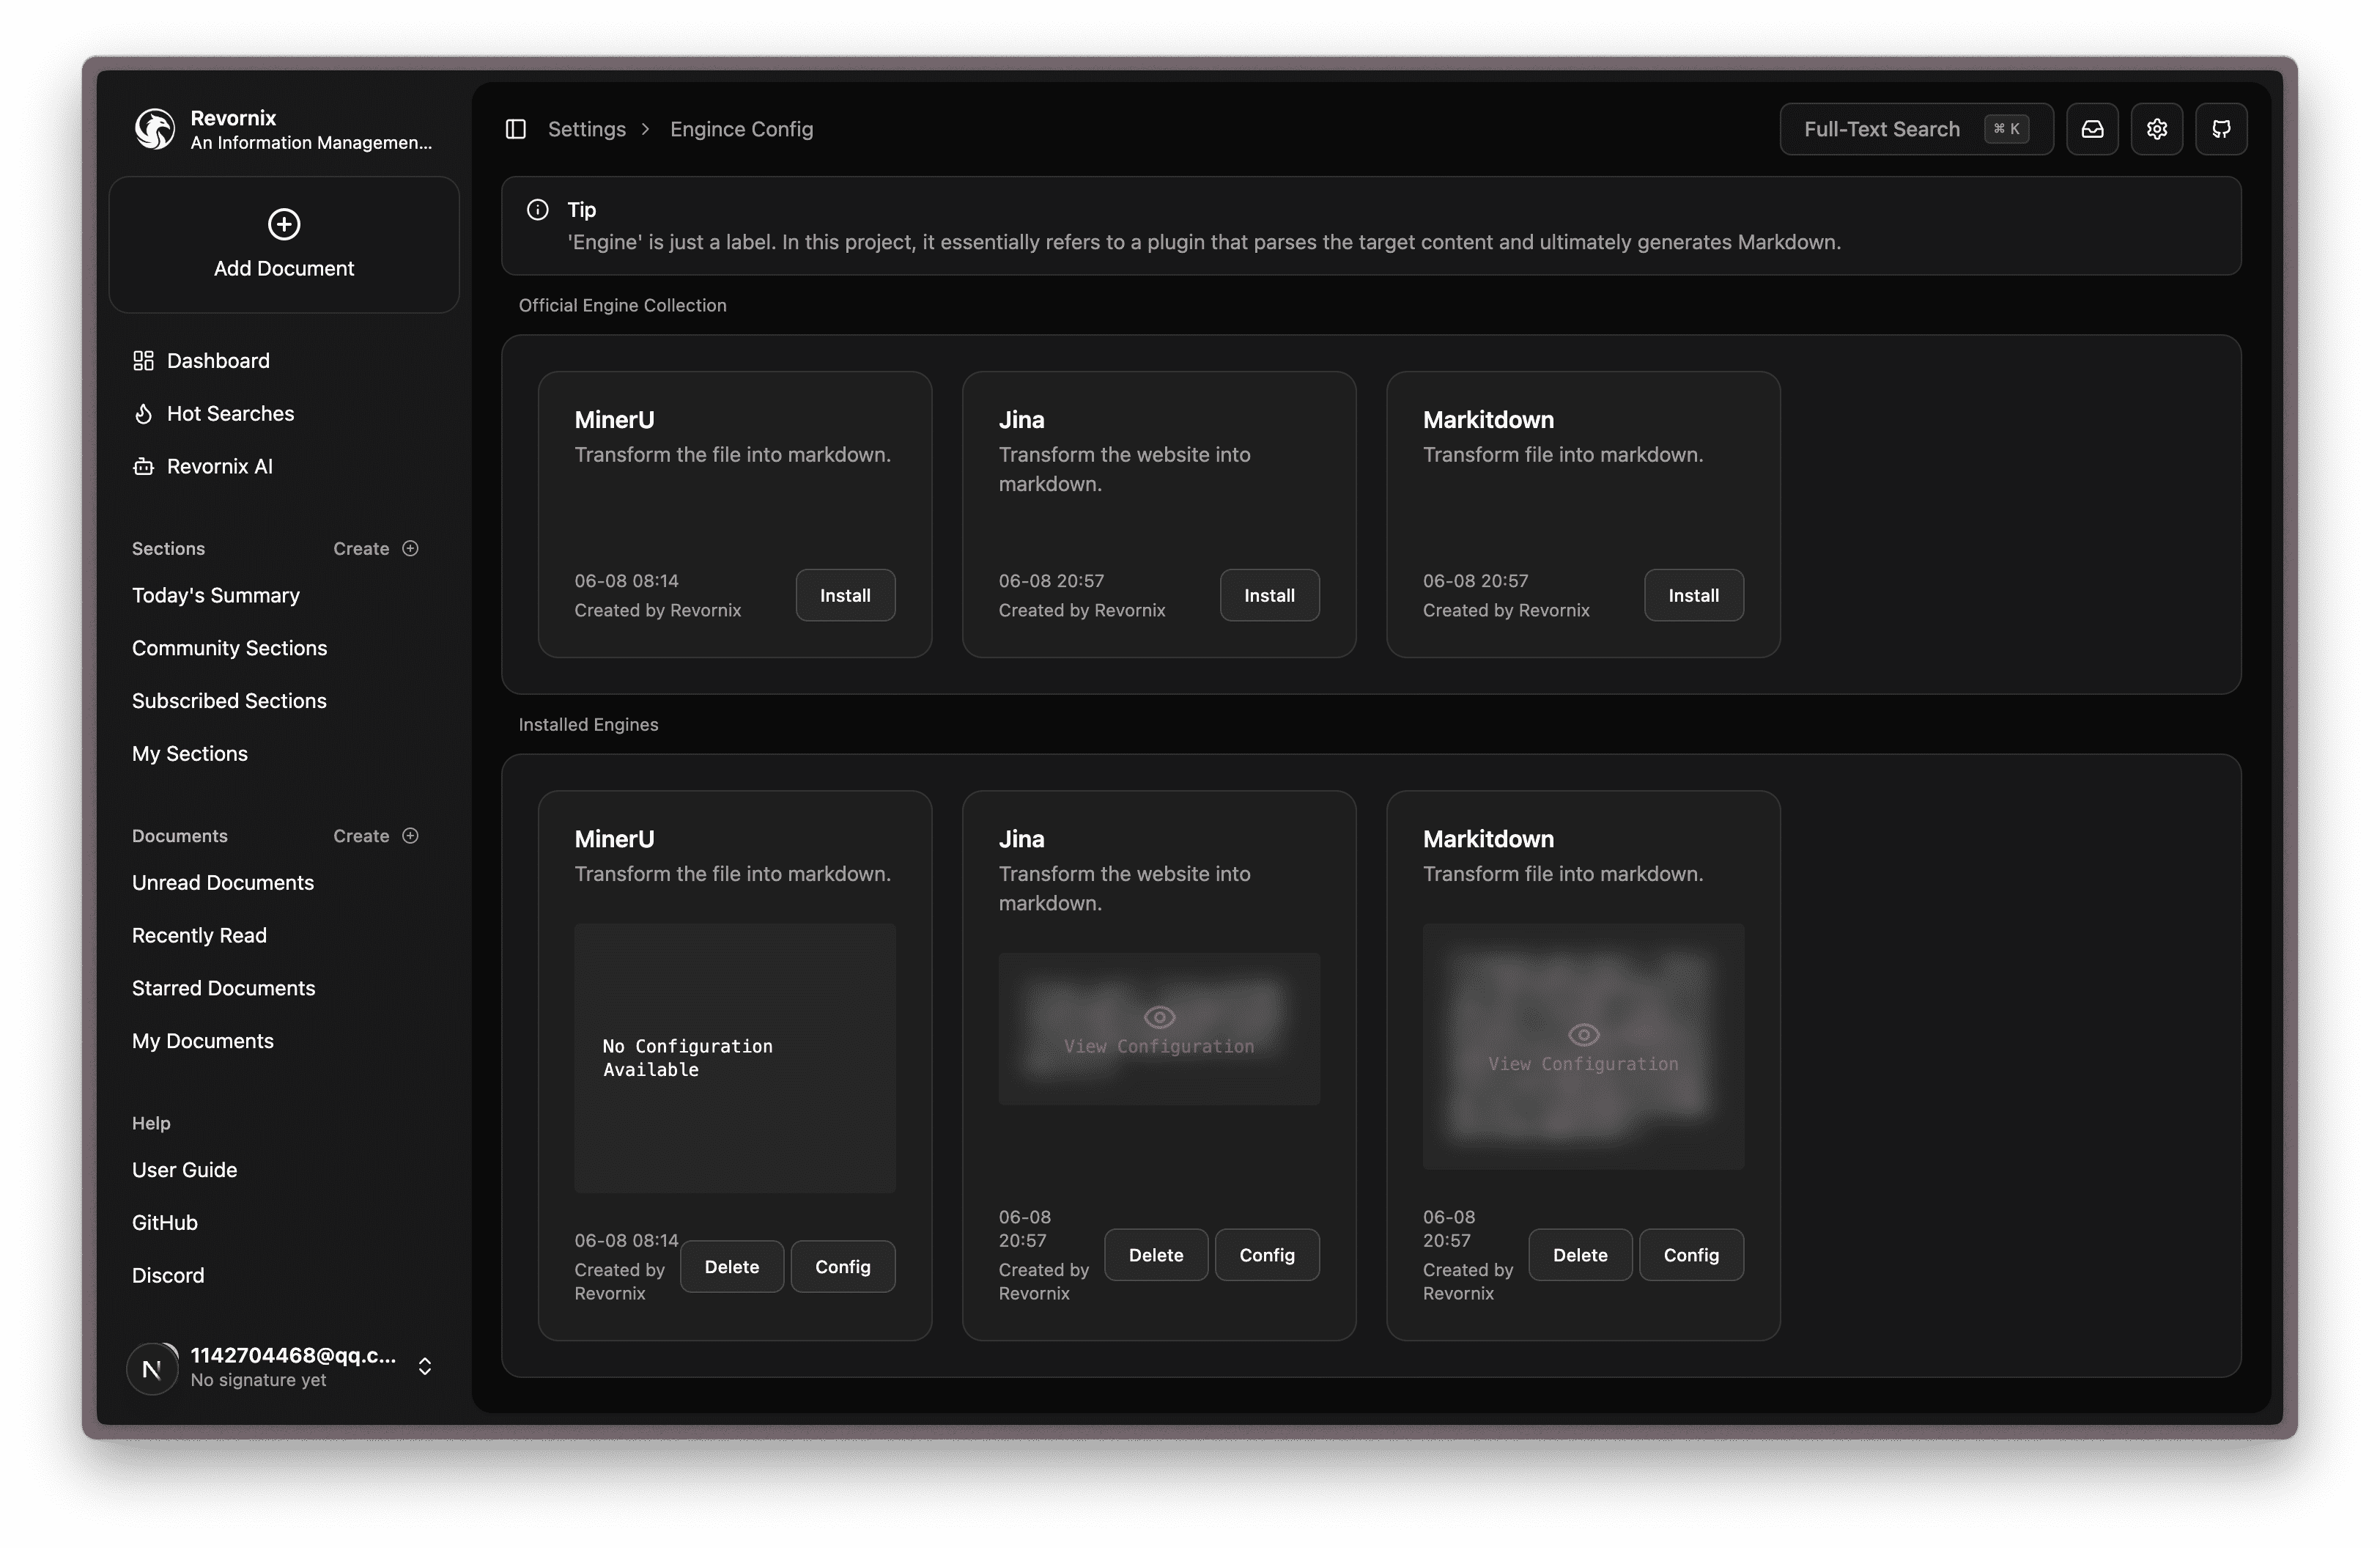The height and width of the screenshot is (1548, 2380).
Task: Open settings gear icon in header
Action: coord(2156,129)
